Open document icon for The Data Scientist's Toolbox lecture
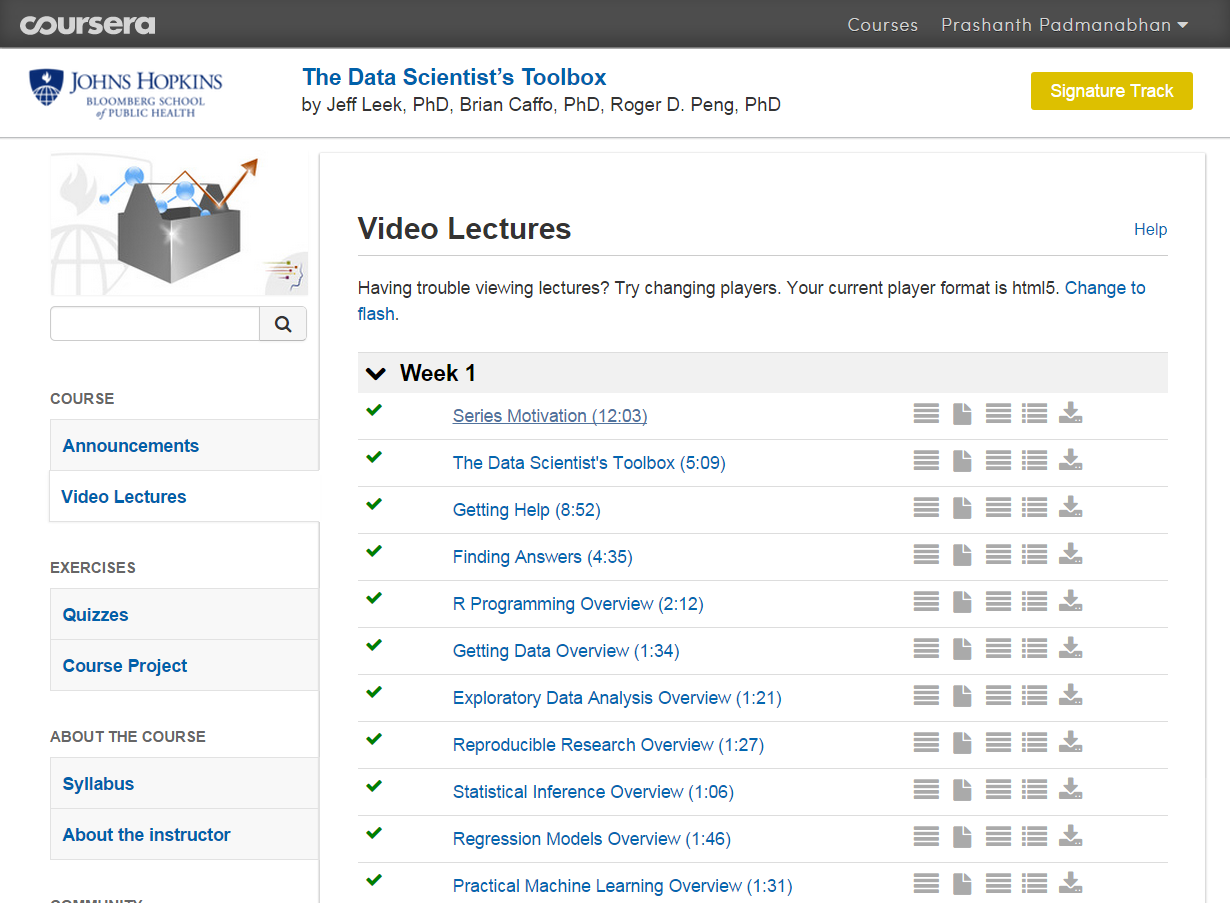The height and width of the screenshot is (903, 1230). (x=962, y=460)
